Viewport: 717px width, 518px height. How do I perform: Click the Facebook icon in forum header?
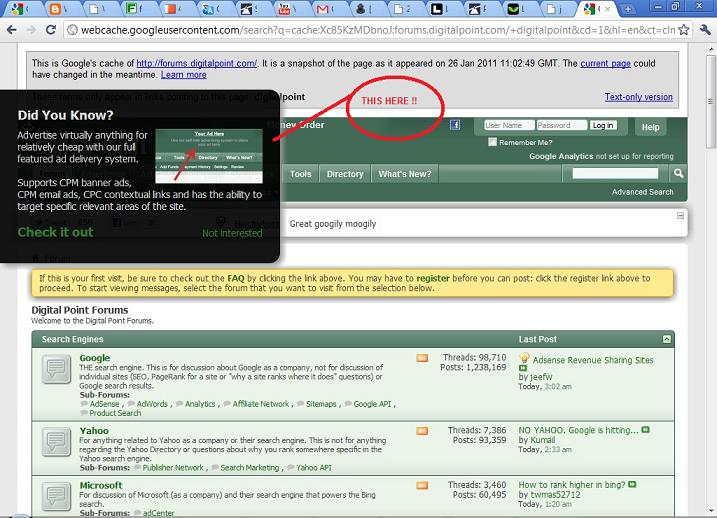coord(455,125)
